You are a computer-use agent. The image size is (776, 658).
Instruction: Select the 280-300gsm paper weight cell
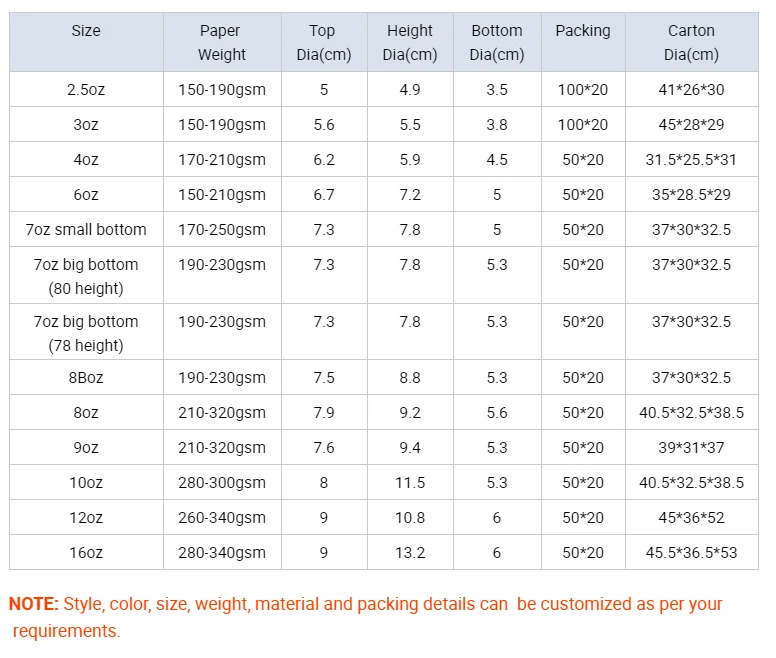[x=221, y=483]
